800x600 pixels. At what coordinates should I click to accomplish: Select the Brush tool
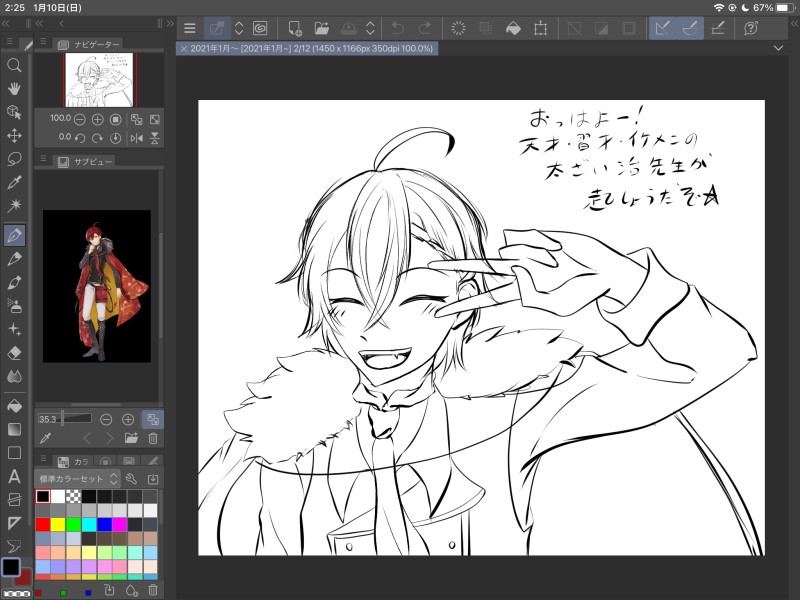coord(14,282)
